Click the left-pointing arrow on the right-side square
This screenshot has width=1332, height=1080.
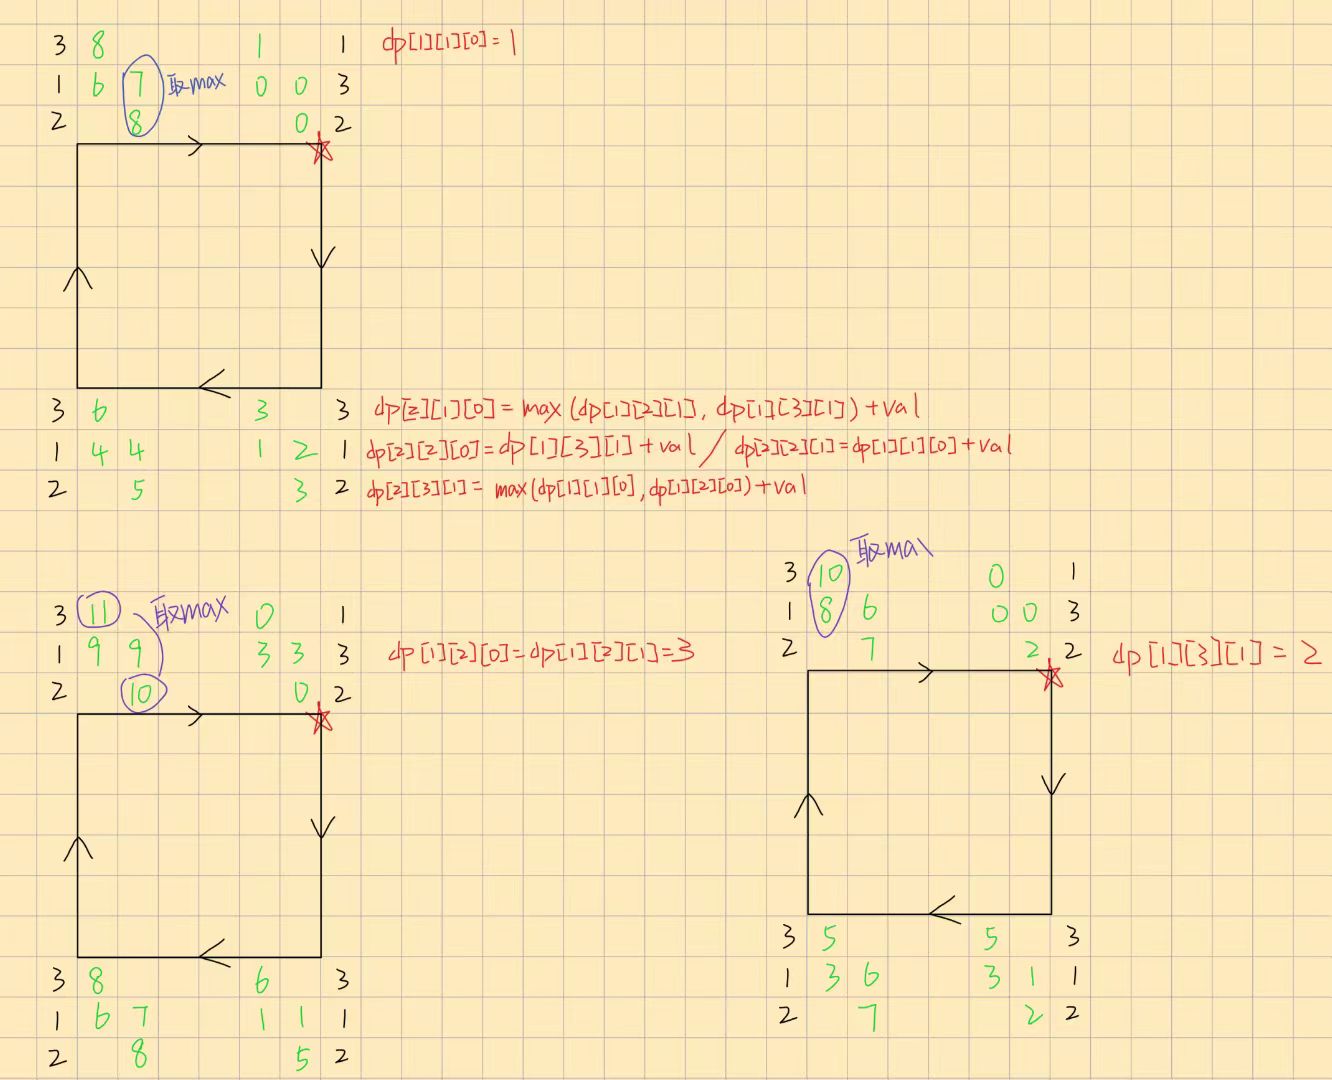(944, 912)
